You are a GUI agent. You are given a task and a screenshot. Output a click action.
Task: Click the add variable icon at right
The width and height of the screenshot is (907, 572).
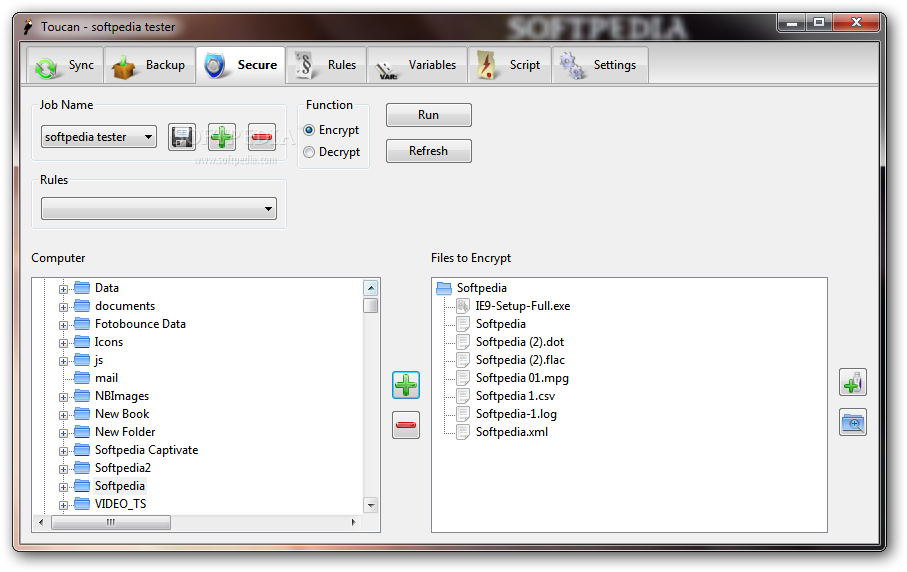click(x=853, y=382)
